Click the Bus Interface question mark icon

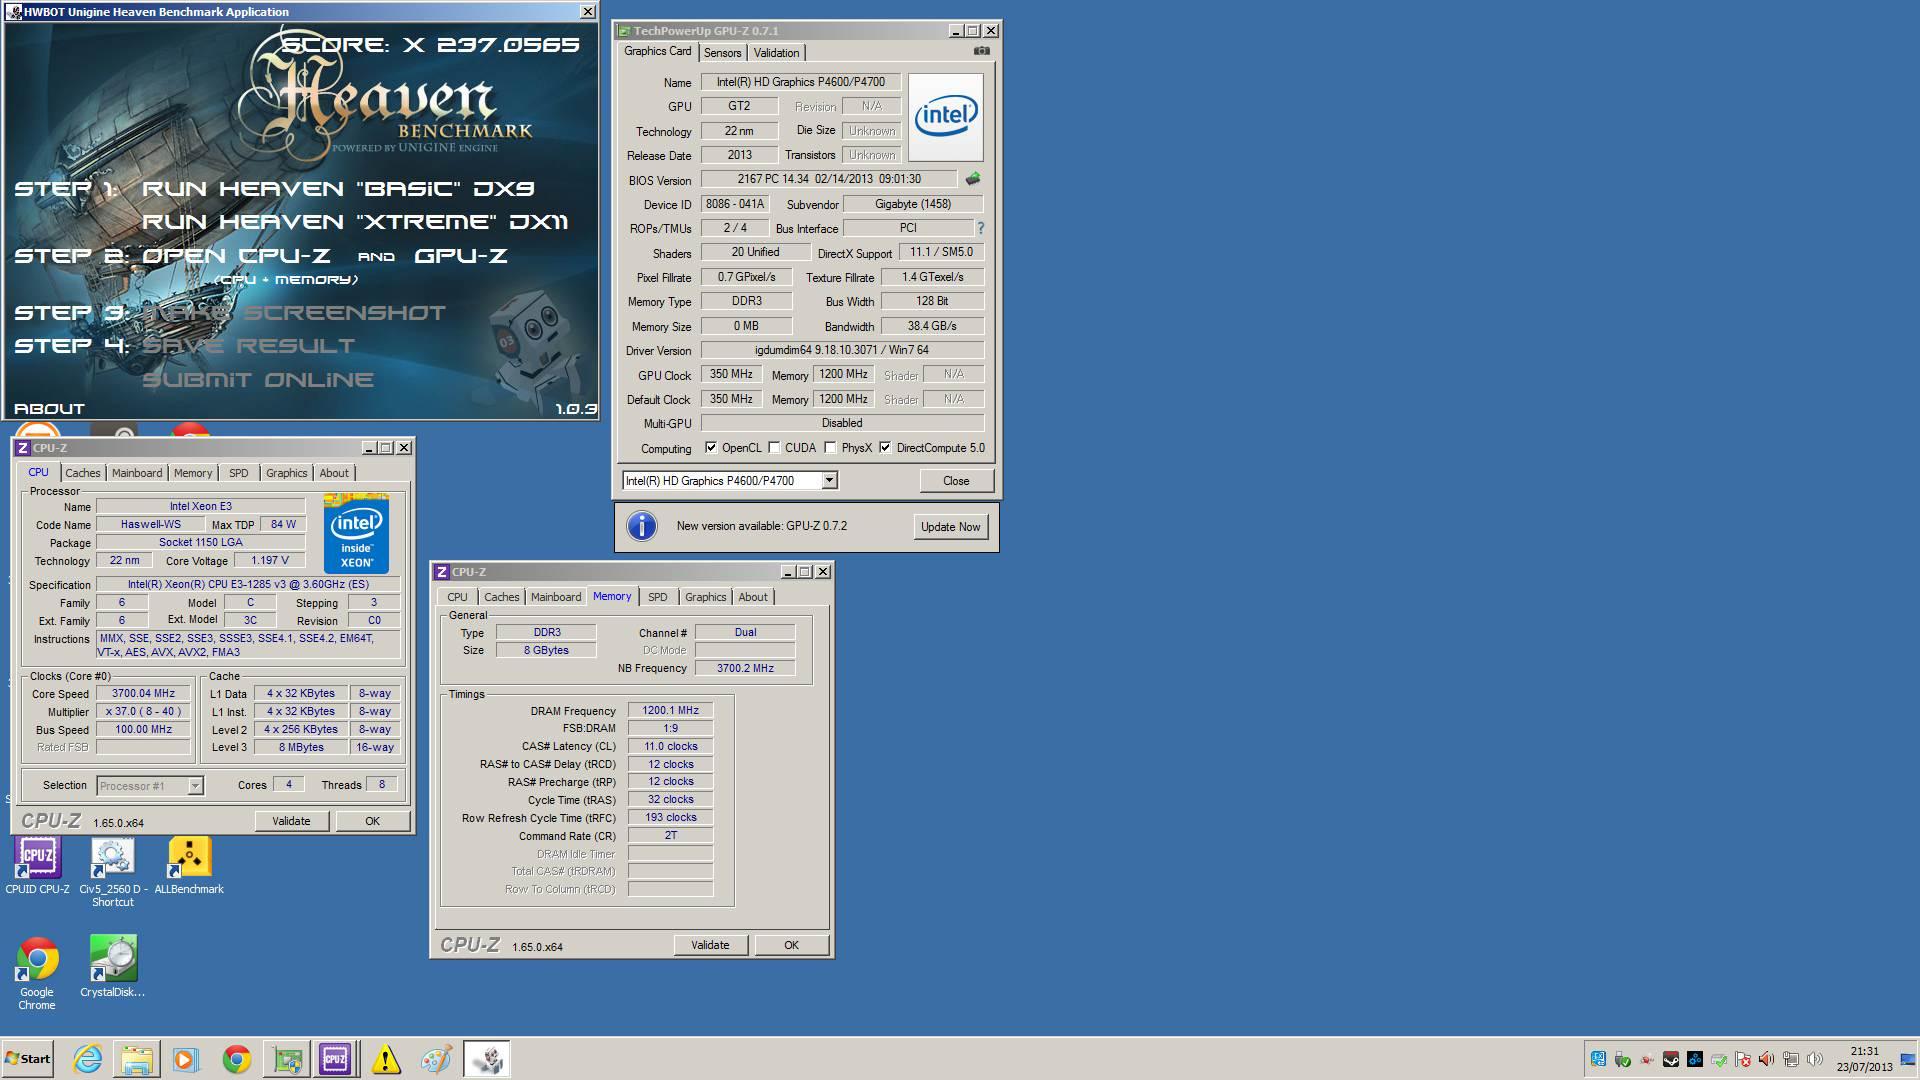[x=980, y=228]
